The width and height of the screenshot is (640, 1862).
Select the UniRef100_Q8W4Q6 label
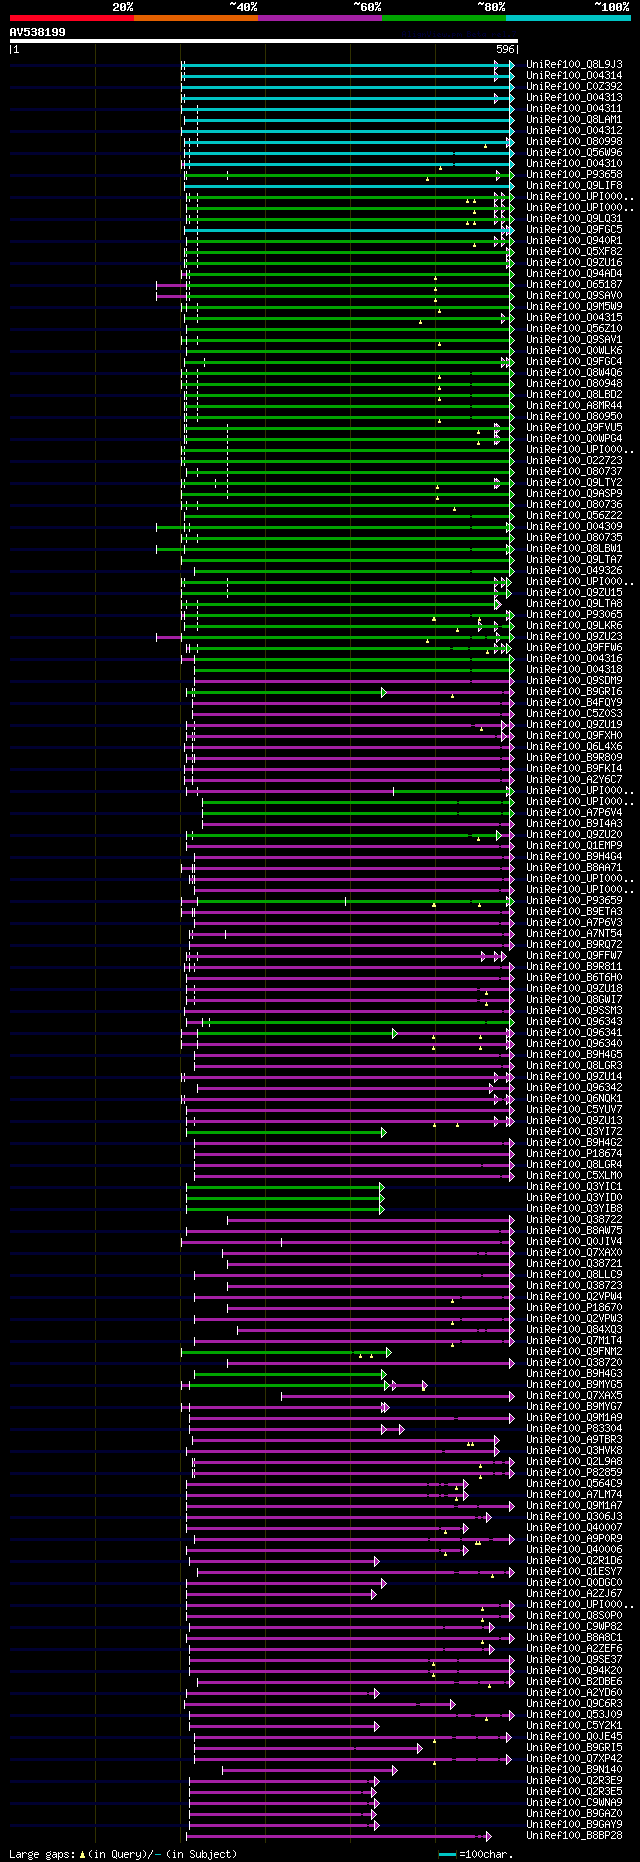point(574,372)
